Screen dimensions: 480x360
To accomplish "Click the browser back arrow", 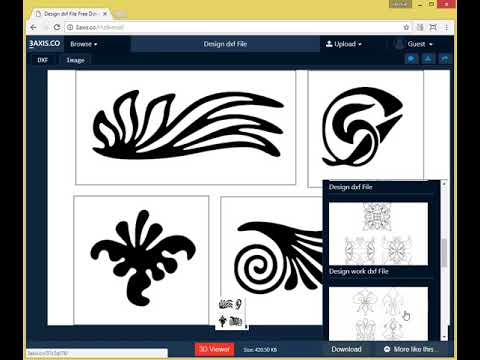I will pos(34,27).
